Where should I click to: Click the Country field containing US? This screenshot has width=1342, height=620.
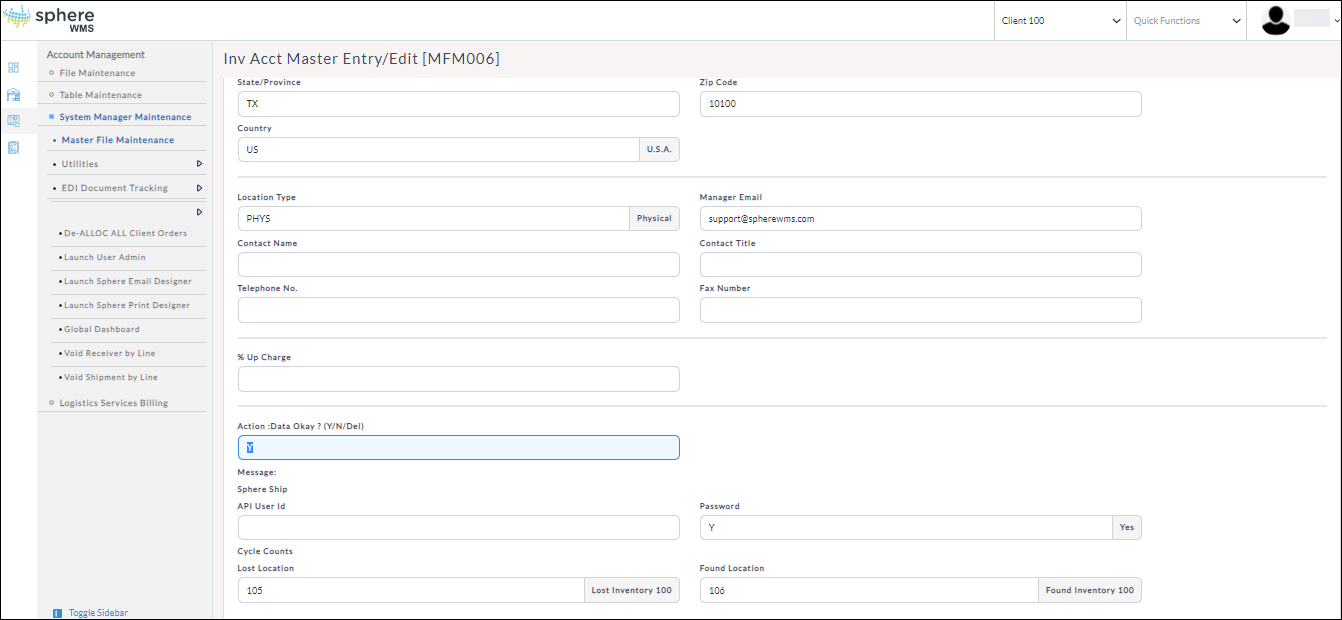click(x=439, y=150)
